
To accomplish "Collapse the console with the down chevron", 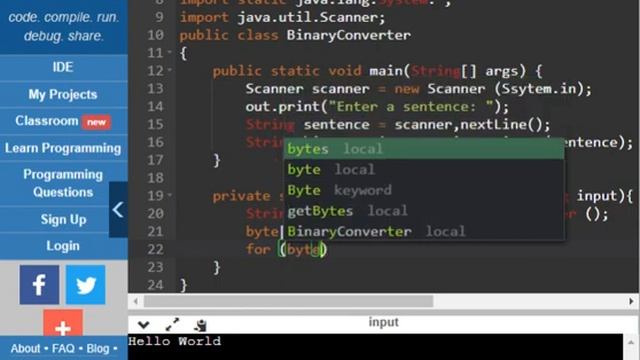I will point(143,325).
